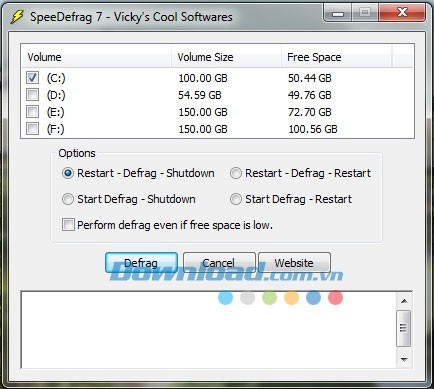Open the Website button

(294, 263)
